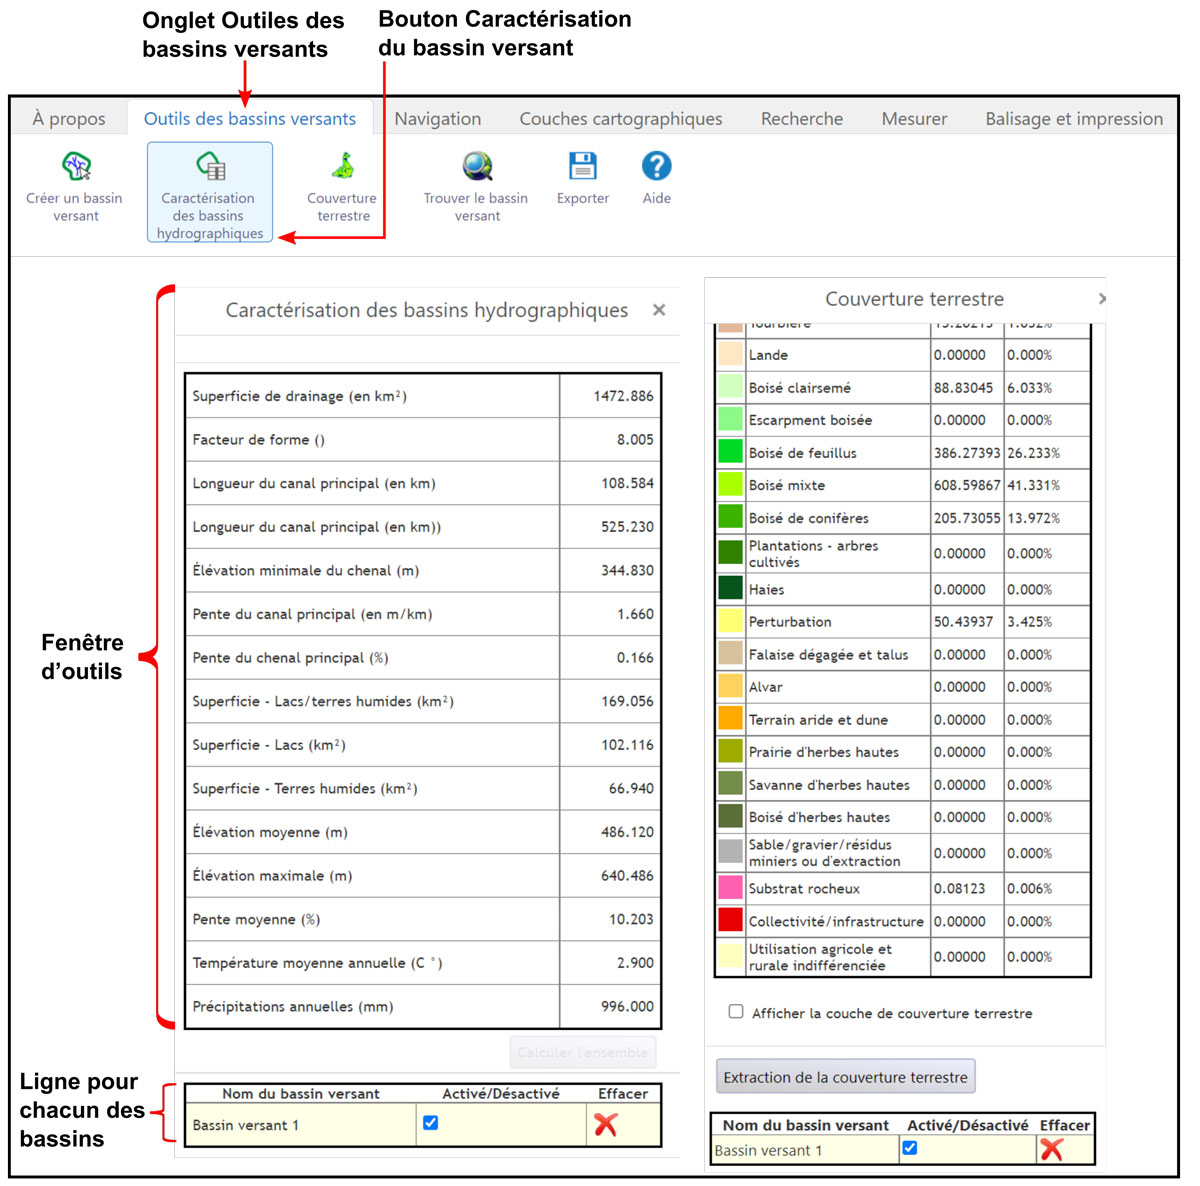Image resolution: width=1200 pixels, height=1186 pixels.
Task: Open the Couverture terrestre tool
Action: pyautogui.click(x=343, y=187)
